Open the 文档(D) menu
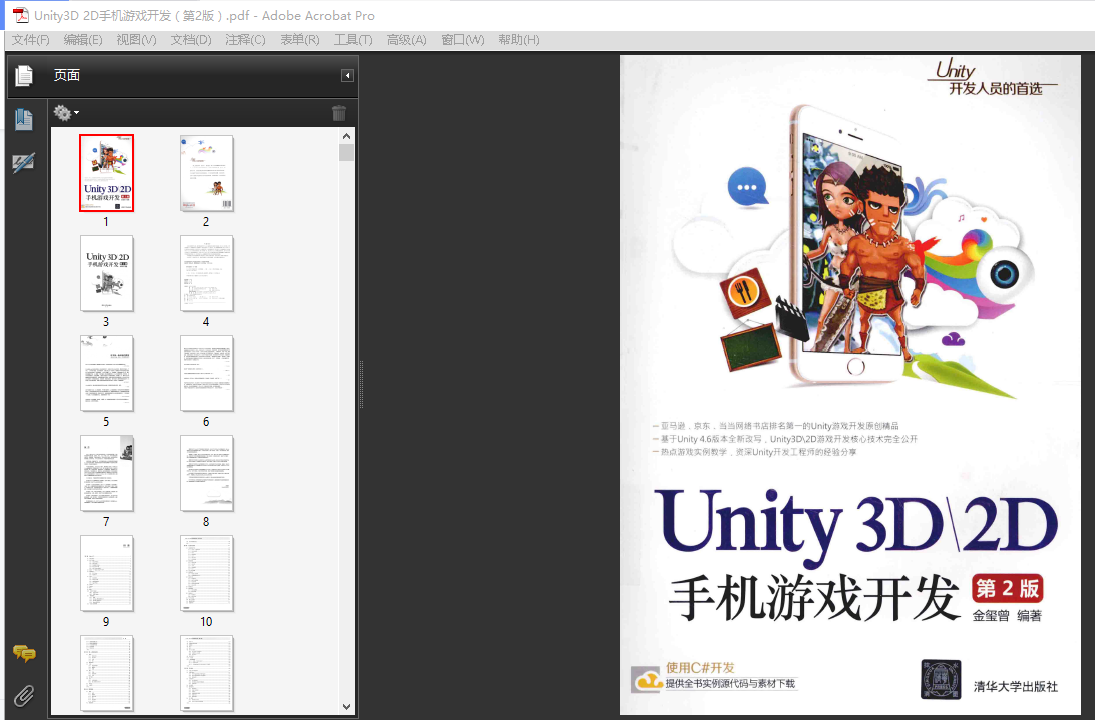The width and height of the screenshot is (1095, 720). [x=191, y=40]
